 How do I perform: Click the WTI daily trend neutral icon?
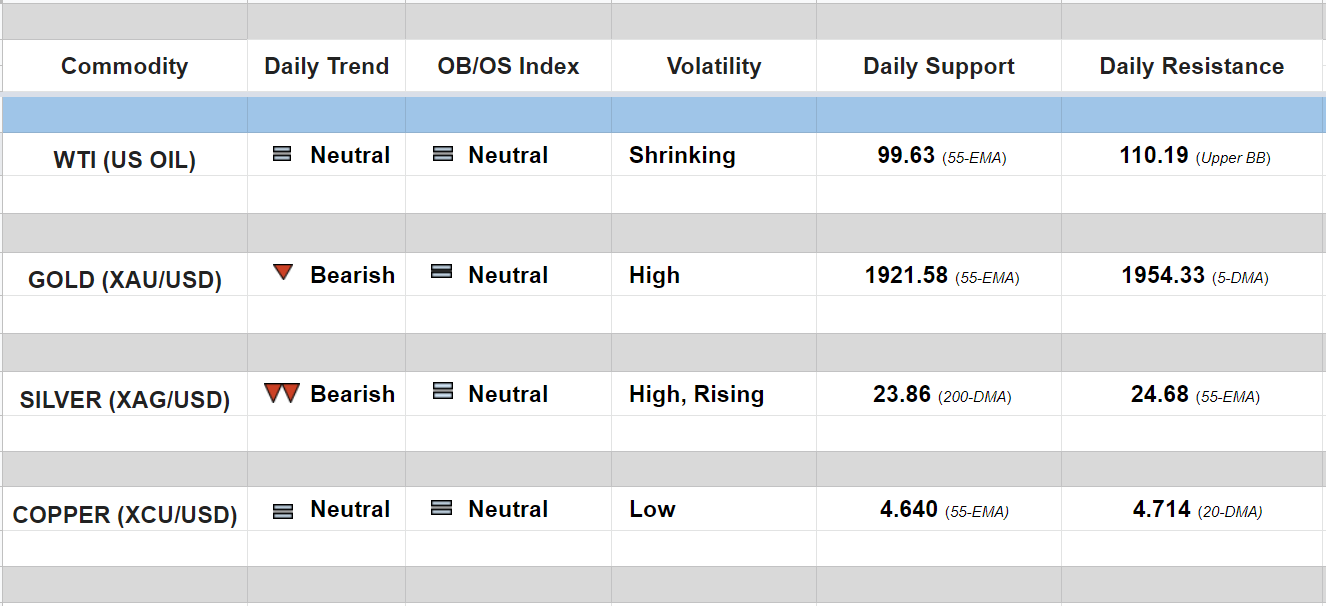coord(282,155)
